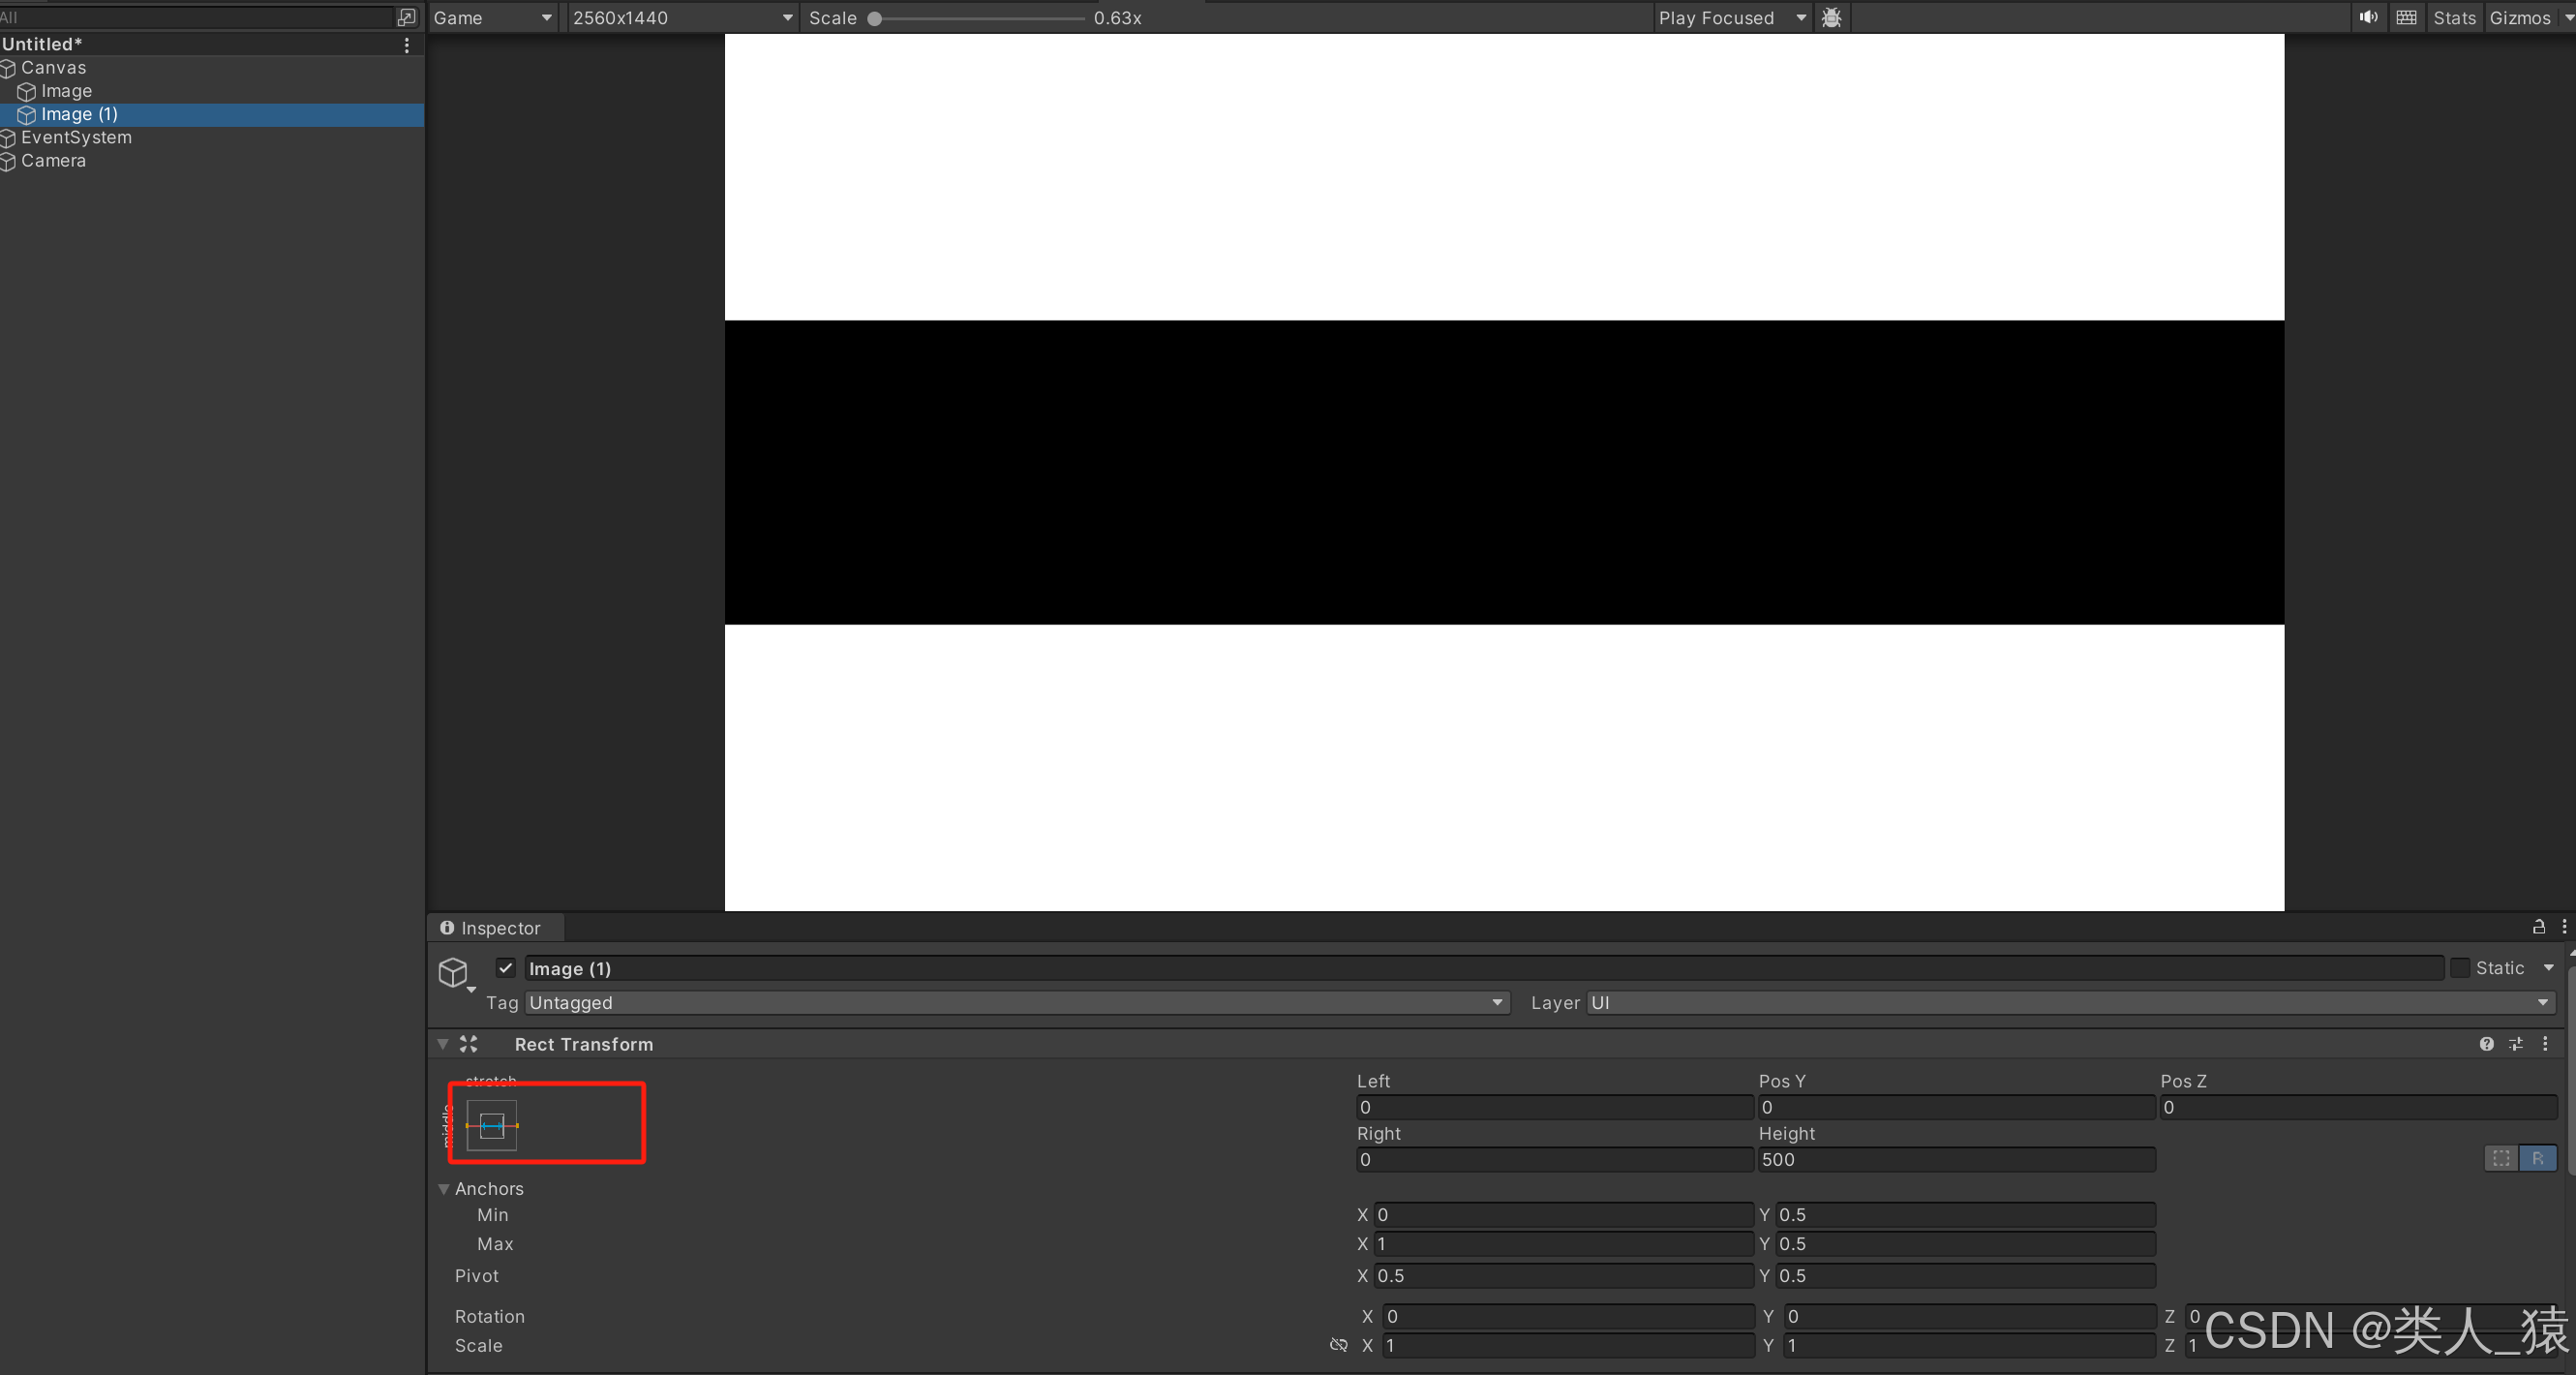
Task: Open the Game view dropdown tab
Action: pyautogui.click(x=491, y=17)
